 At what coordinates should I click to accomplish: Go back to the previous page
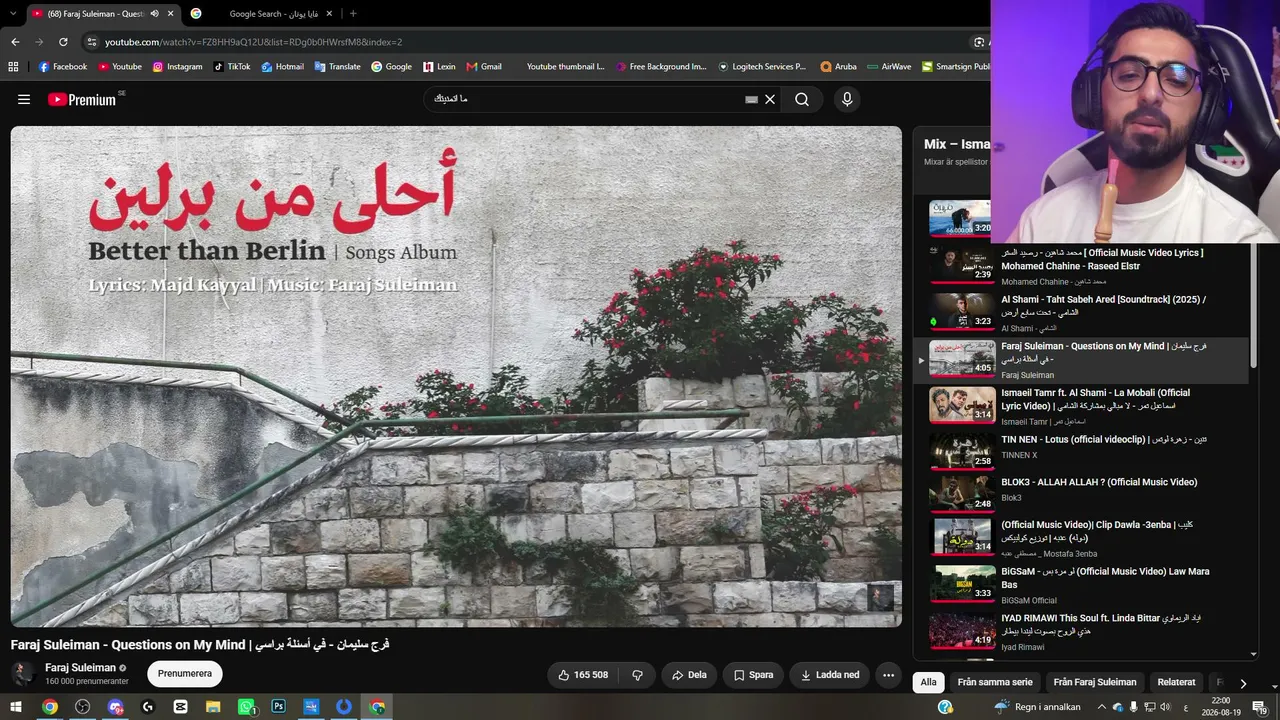point(15,42)
